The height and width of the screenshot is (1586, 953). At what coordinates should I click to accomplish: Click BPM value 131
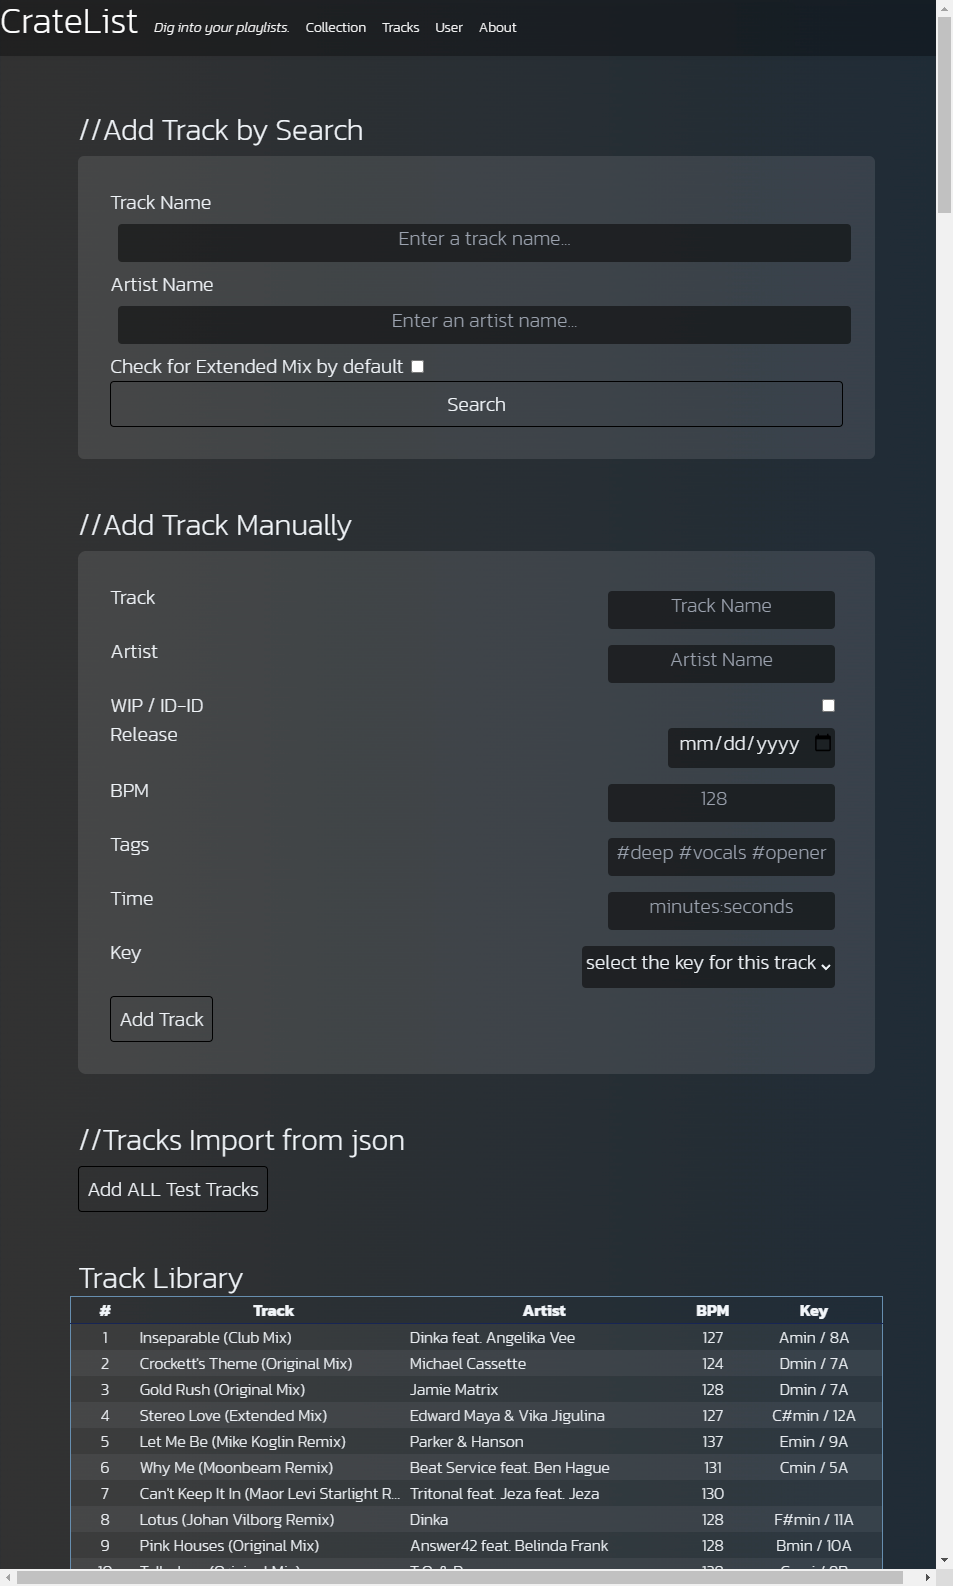point(712,1468)
